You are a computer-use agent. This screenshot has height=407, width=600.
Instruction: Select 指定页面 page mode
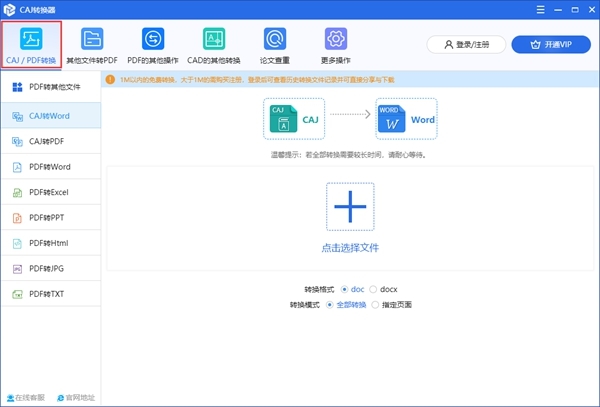click(377, 304)
